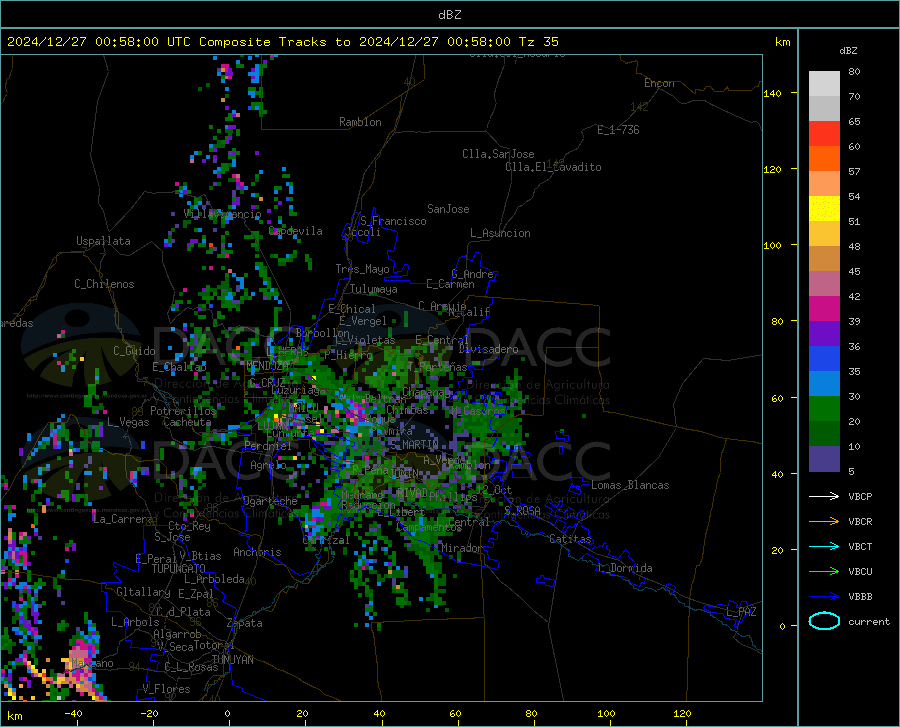Select the magenta 42–39 dBZ swatch
This screenshot has height=727, width=900.
coord(824,308)
